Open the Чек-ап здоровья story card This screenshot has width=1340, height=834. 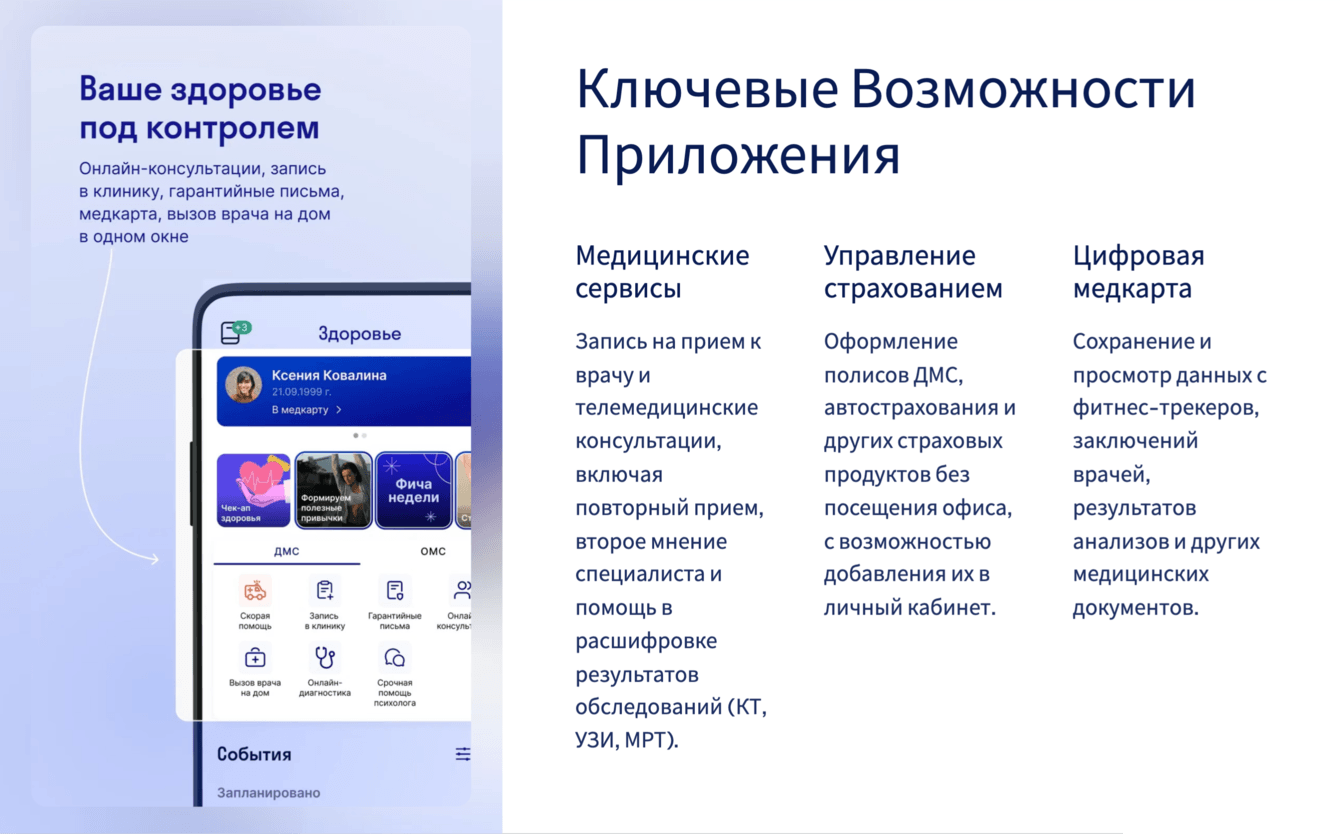coord(254,490)
